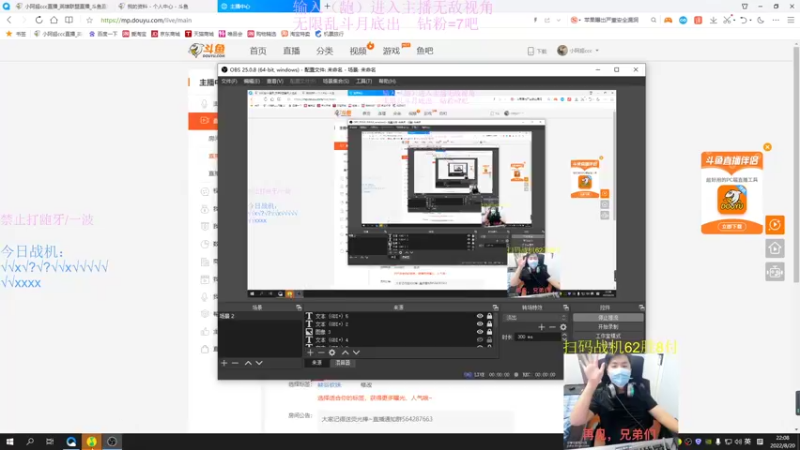Go to 首页 in Douyu navigation

[x=258, y=51]
